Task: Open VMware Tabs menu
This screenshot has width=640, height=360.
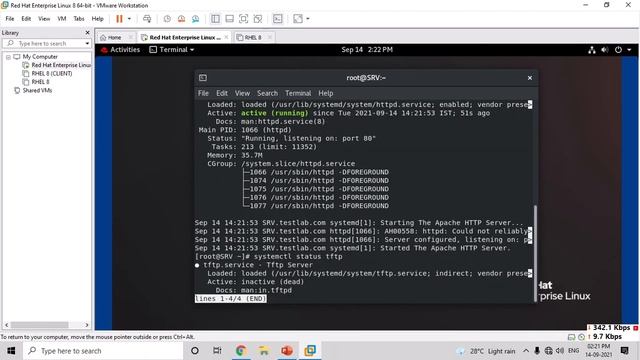Action: (79, 19)
